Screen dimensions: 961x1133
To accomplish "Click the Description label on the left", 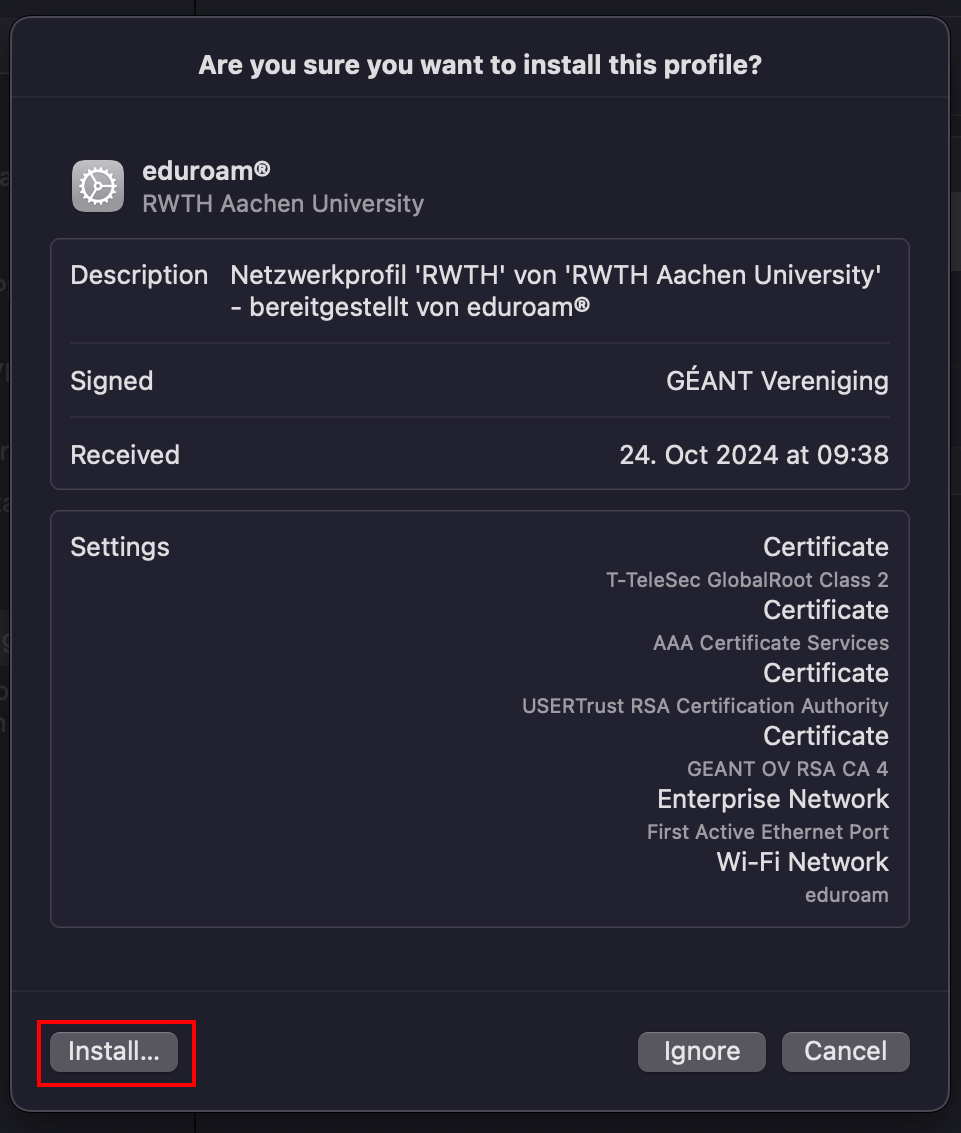I will click(139, 275).
